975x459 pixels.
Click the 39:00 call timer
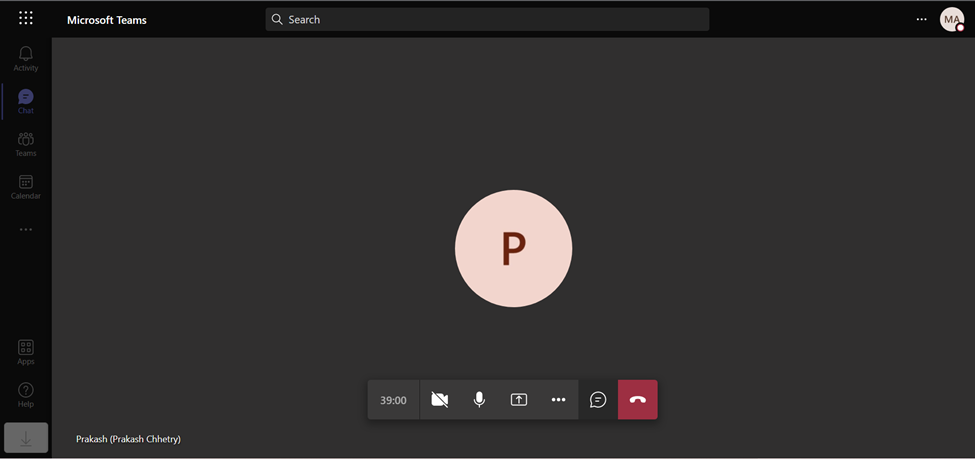[394, 400]
